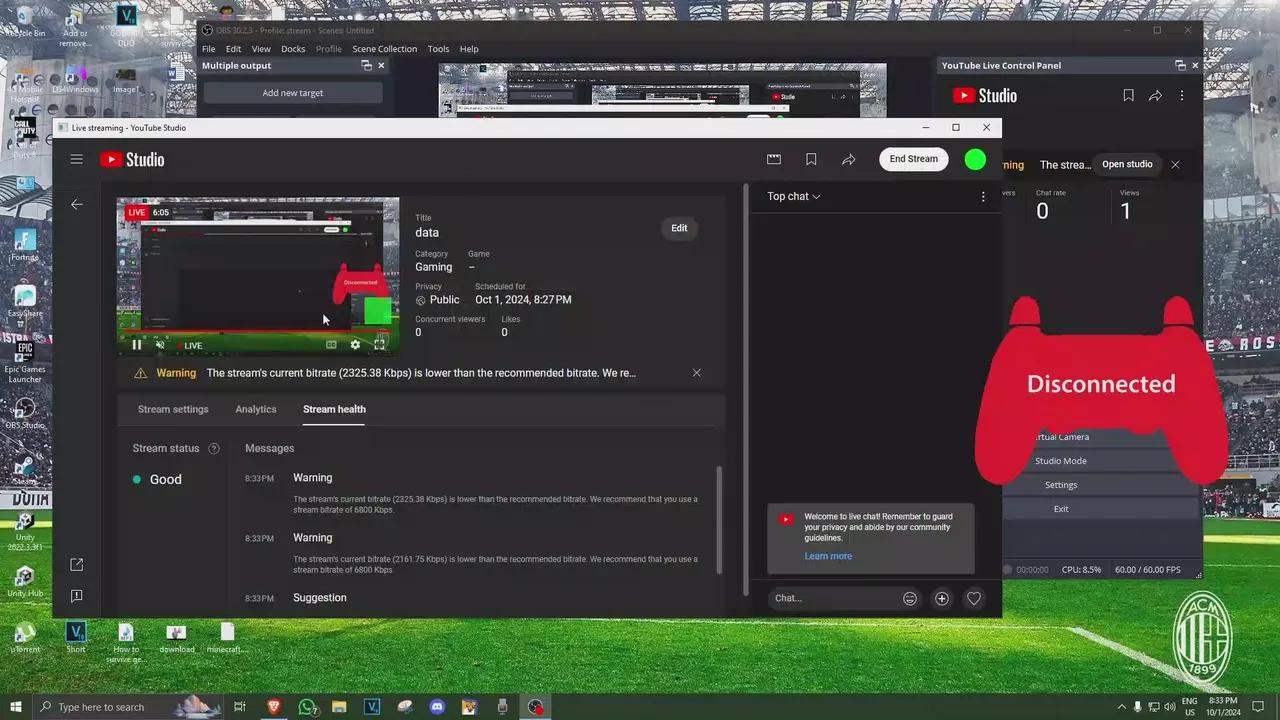This screenshot has width=1280, height=720.
Task: Open the View menu in OBS
Action: [261, 49]
